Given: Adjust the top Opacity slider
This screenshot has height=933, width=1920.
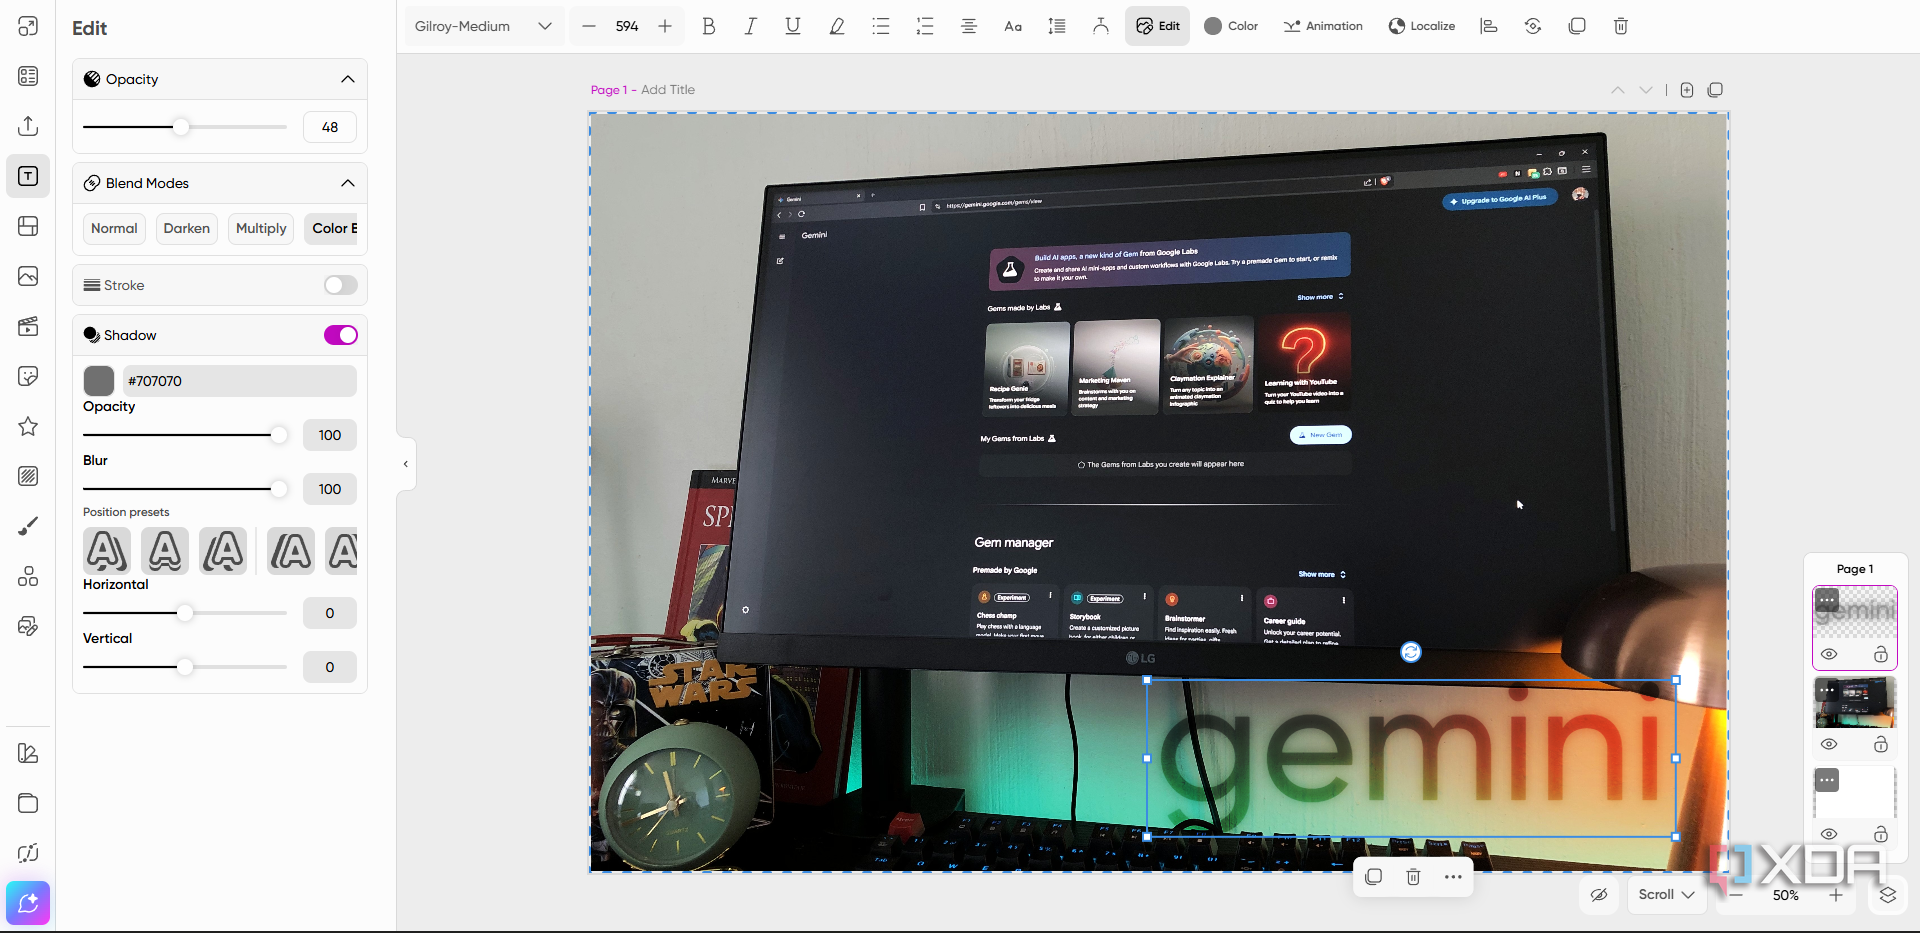Looking at the screenshot, I should (181, 127).
